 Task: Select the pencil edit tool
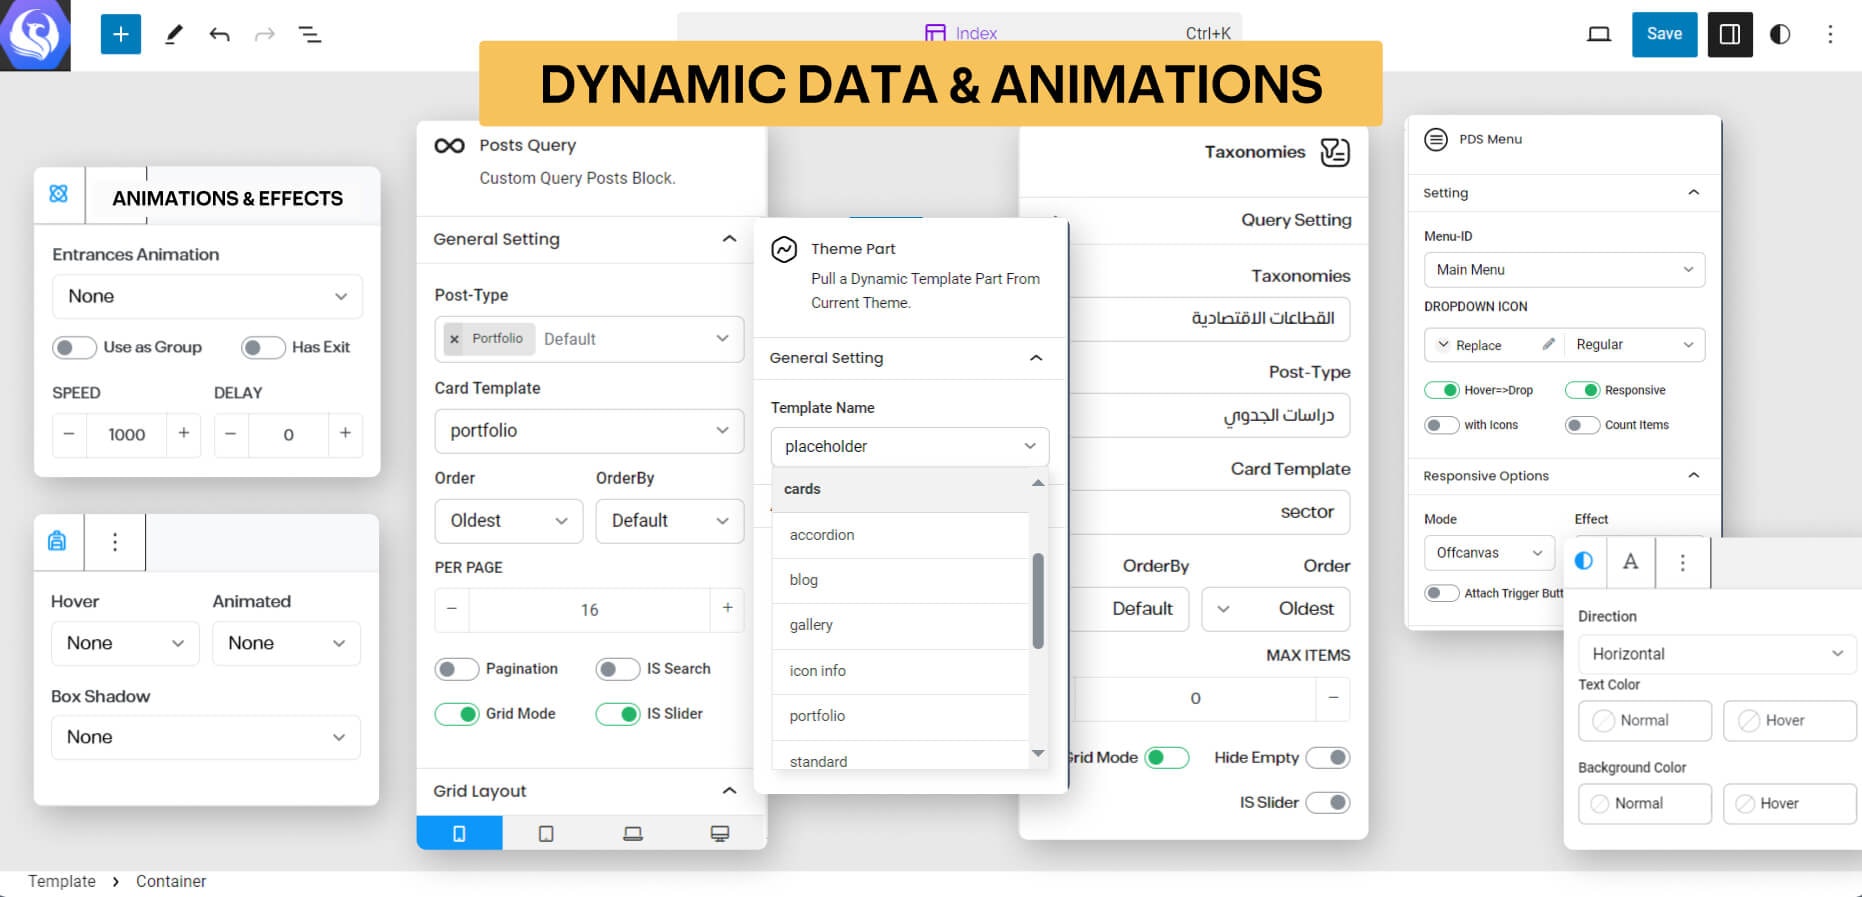click(173, 34)
